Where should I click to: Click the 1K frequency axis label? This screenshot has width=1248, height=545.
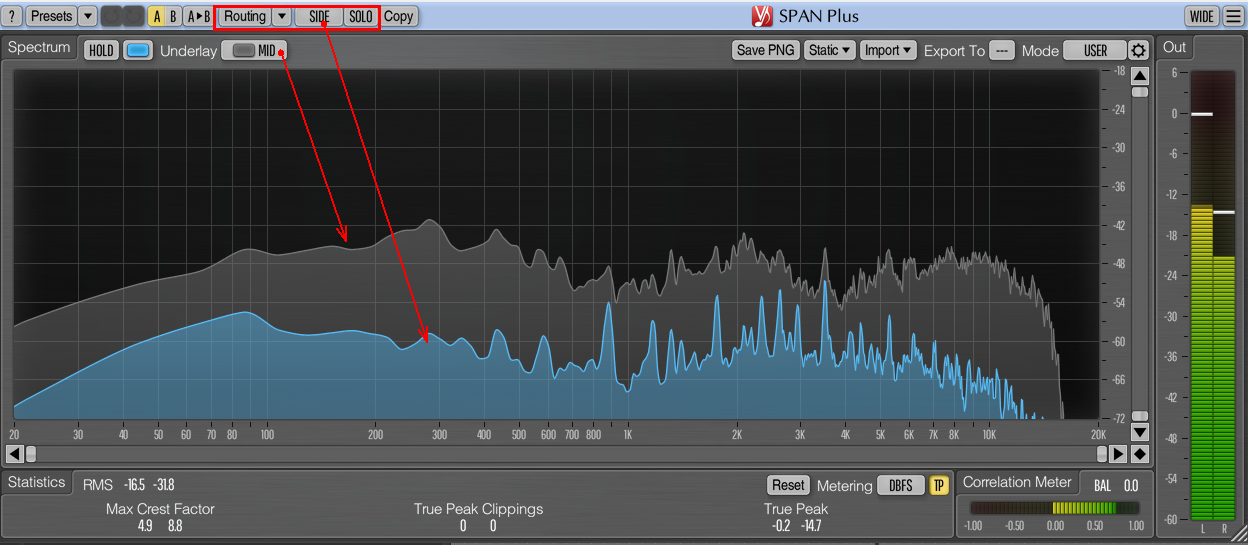pyautogui.click(x=628, y=435)
